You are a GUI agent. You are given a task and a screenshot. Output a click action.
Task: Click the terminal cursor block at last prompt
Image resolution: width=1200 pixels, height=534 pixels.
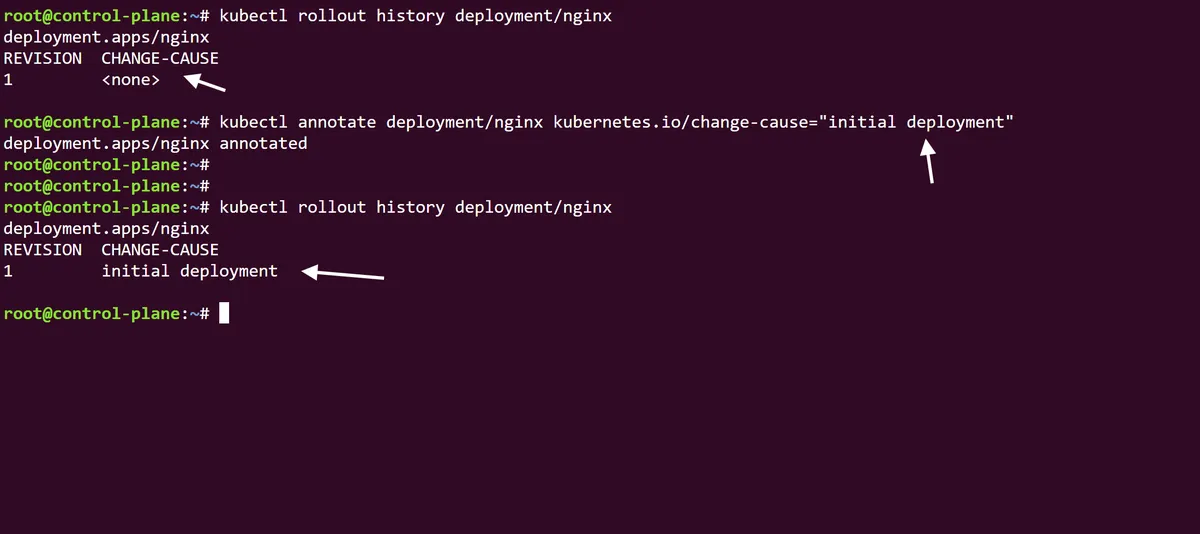click(224, 313)
